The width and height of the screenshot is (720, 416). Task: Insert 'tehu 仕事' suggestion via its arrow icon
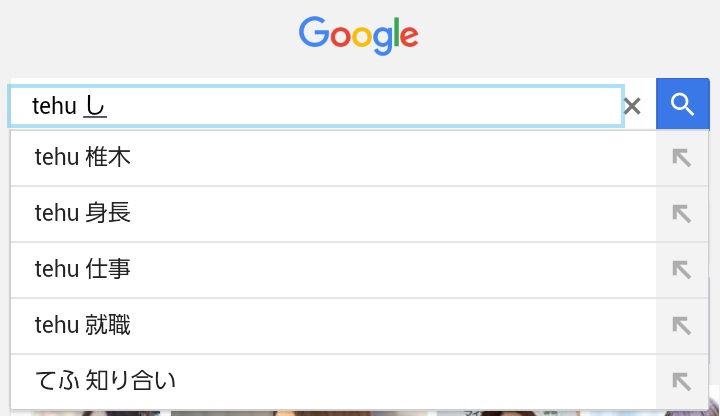click(682, 270)
